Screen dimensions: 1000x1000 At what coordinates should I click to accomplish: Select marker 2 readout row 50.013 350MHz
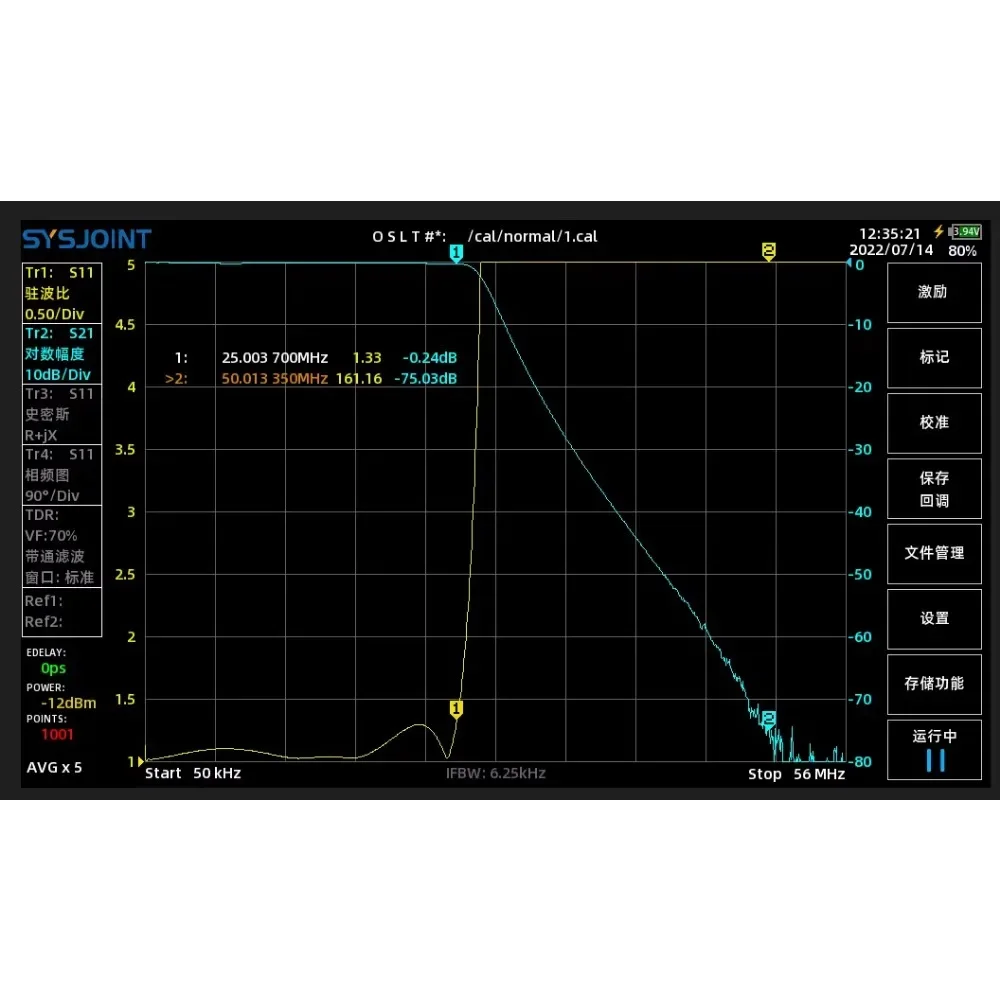pos(311,378)
